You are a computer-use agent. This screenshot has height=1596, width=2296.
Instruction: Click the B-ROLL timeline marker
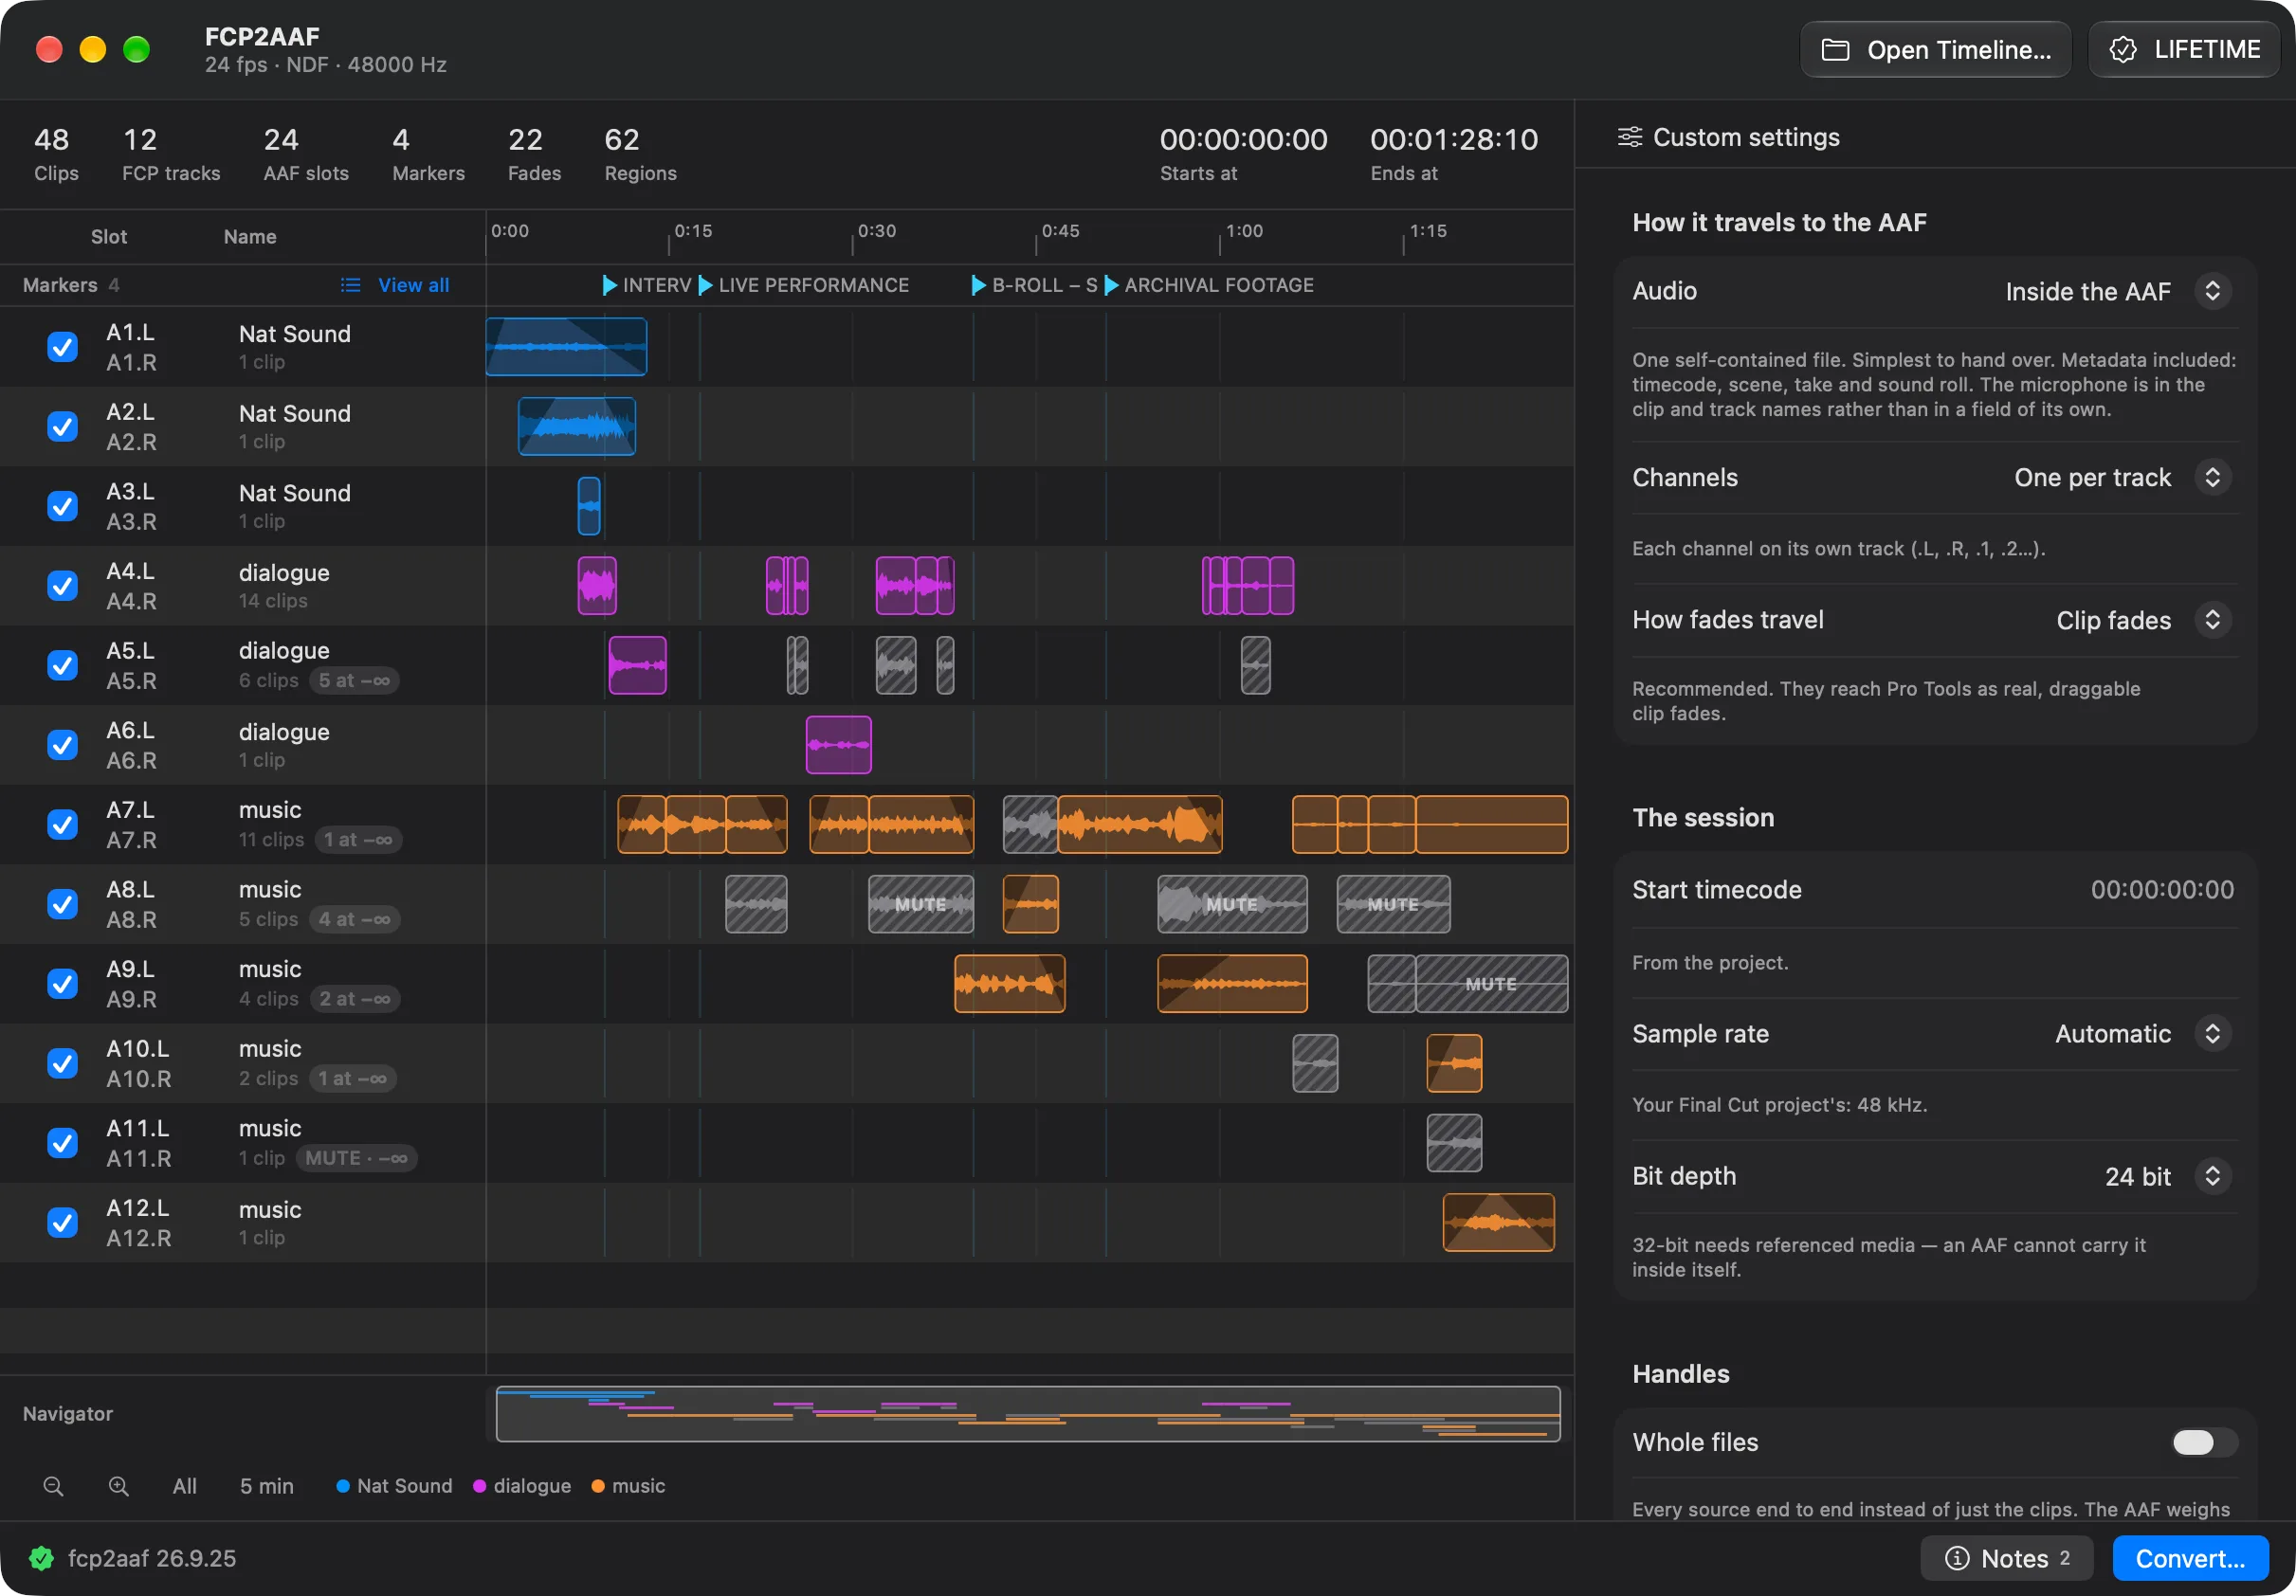(1035, 285)
